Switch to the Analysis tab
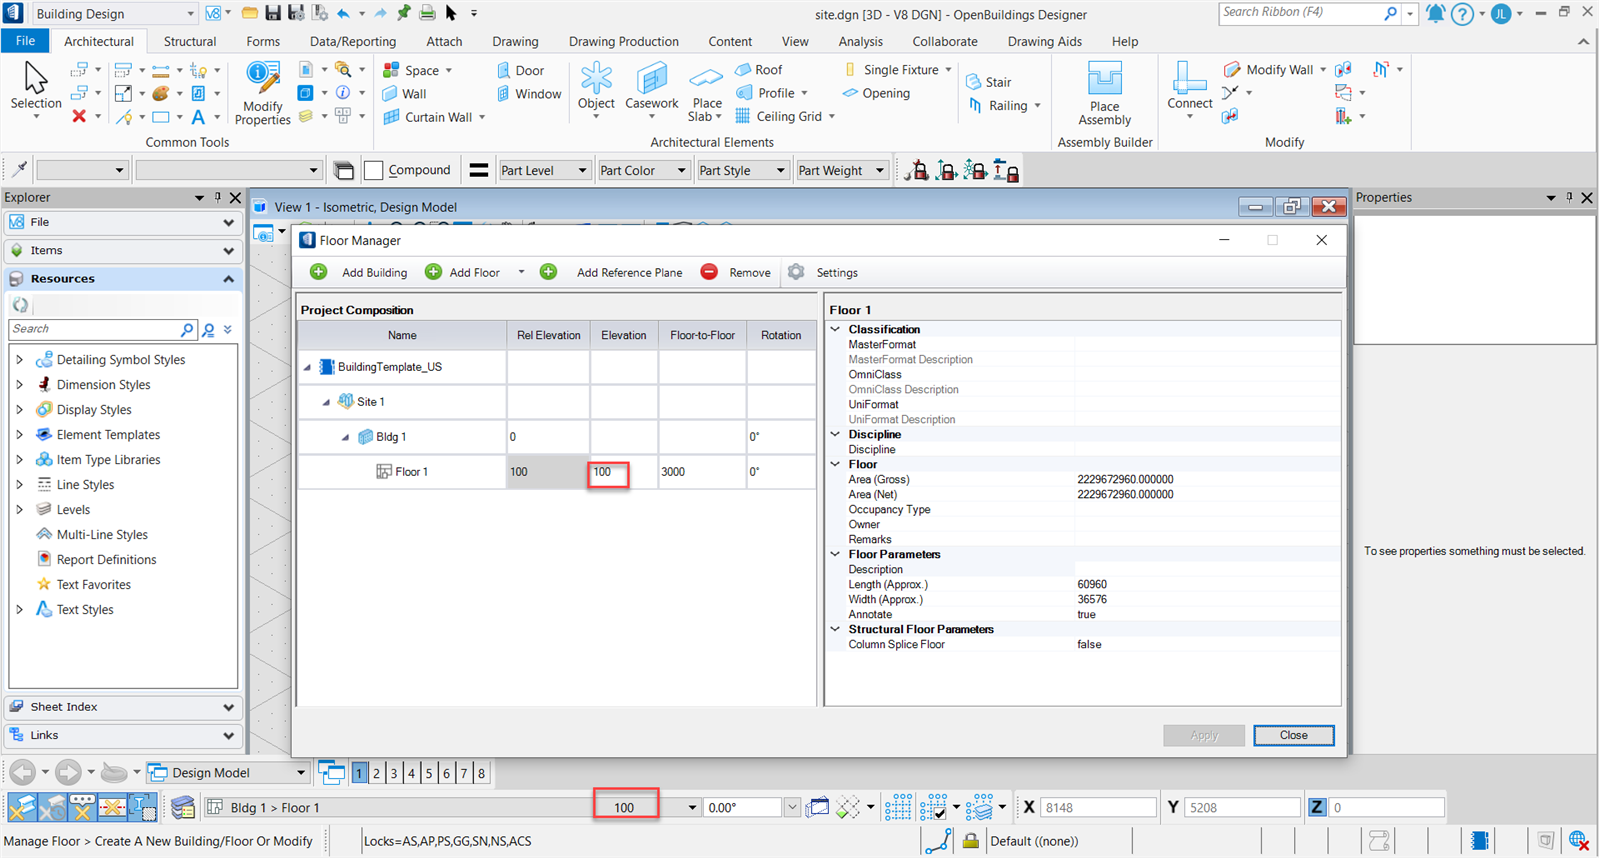Viewport: 1599px width, 858px height. (860, 41)
